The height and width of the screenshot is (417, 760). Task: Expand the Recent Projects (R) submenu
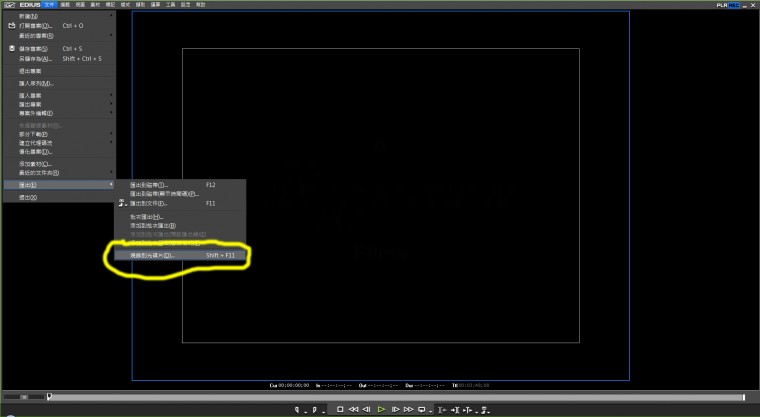click(x=59, y=35)
